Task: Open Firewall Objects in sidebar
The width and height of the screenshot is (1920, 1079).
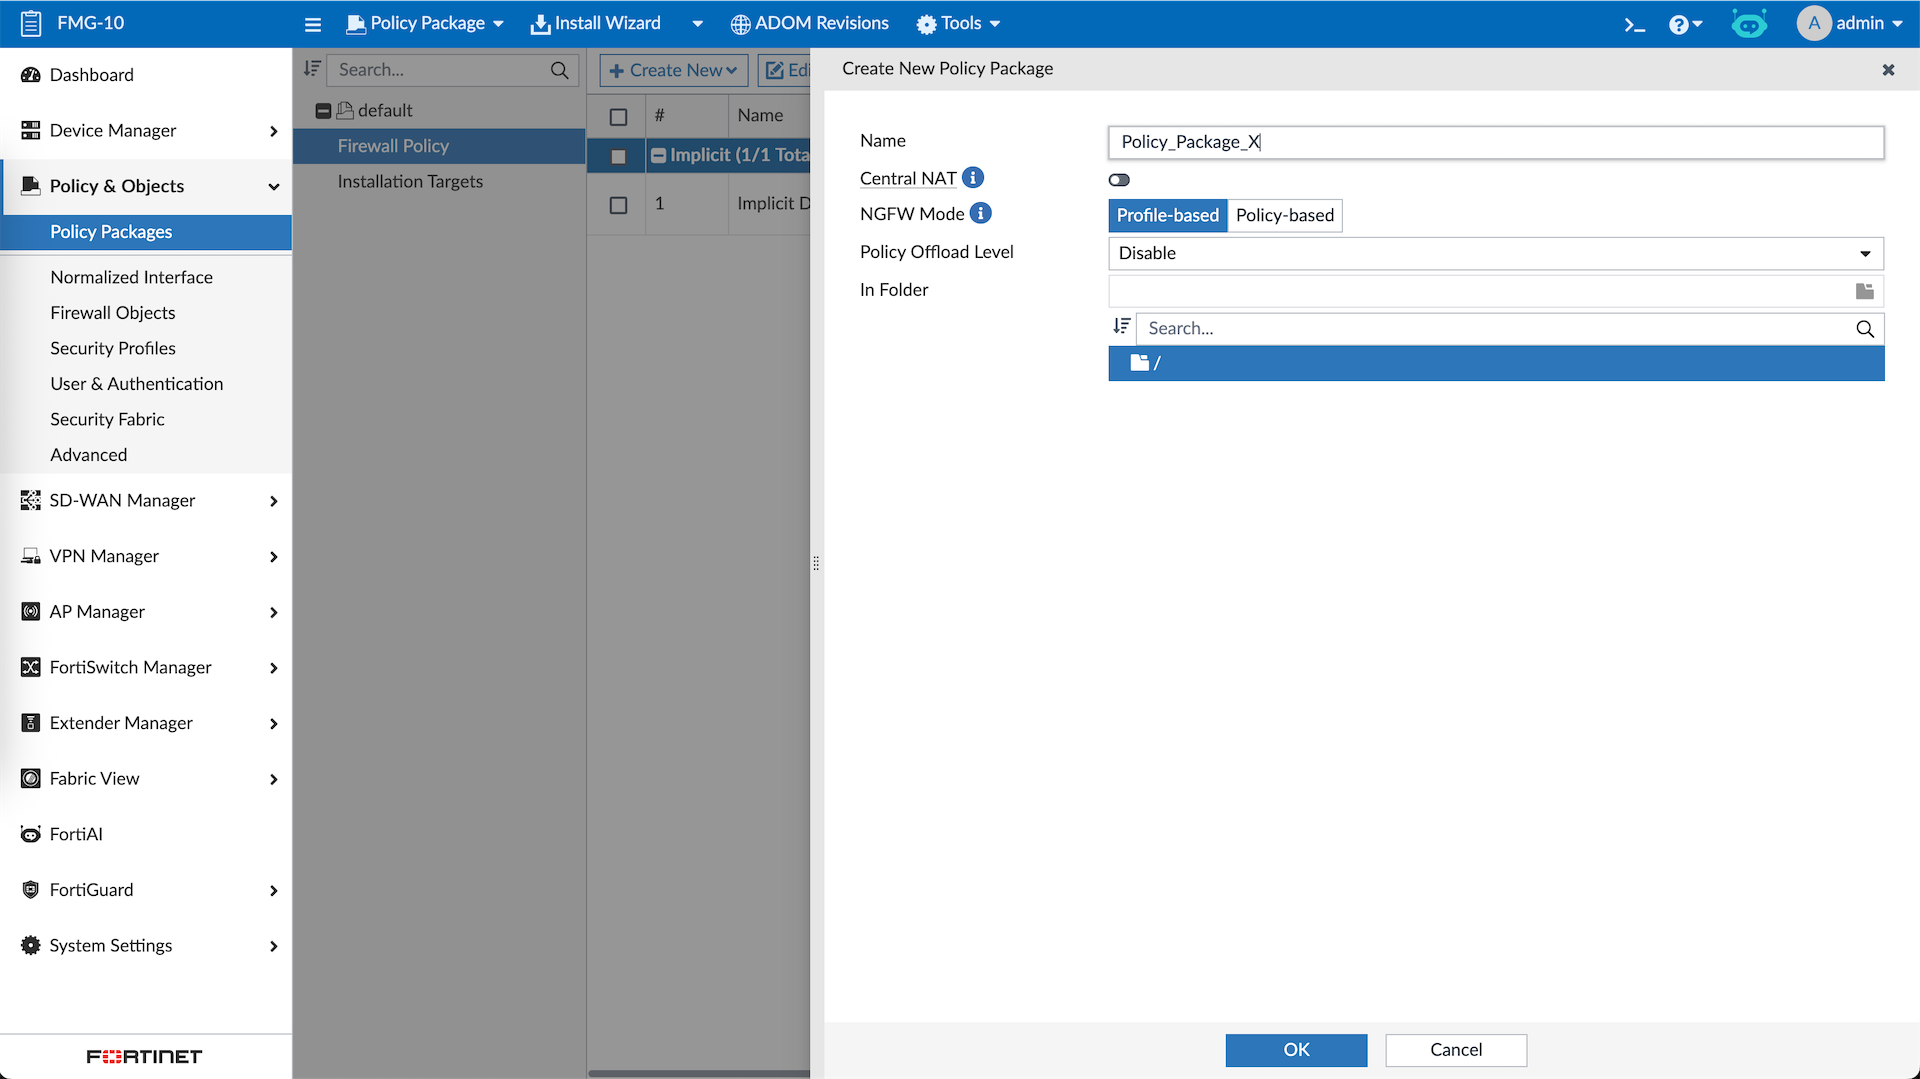Action: 113,312
